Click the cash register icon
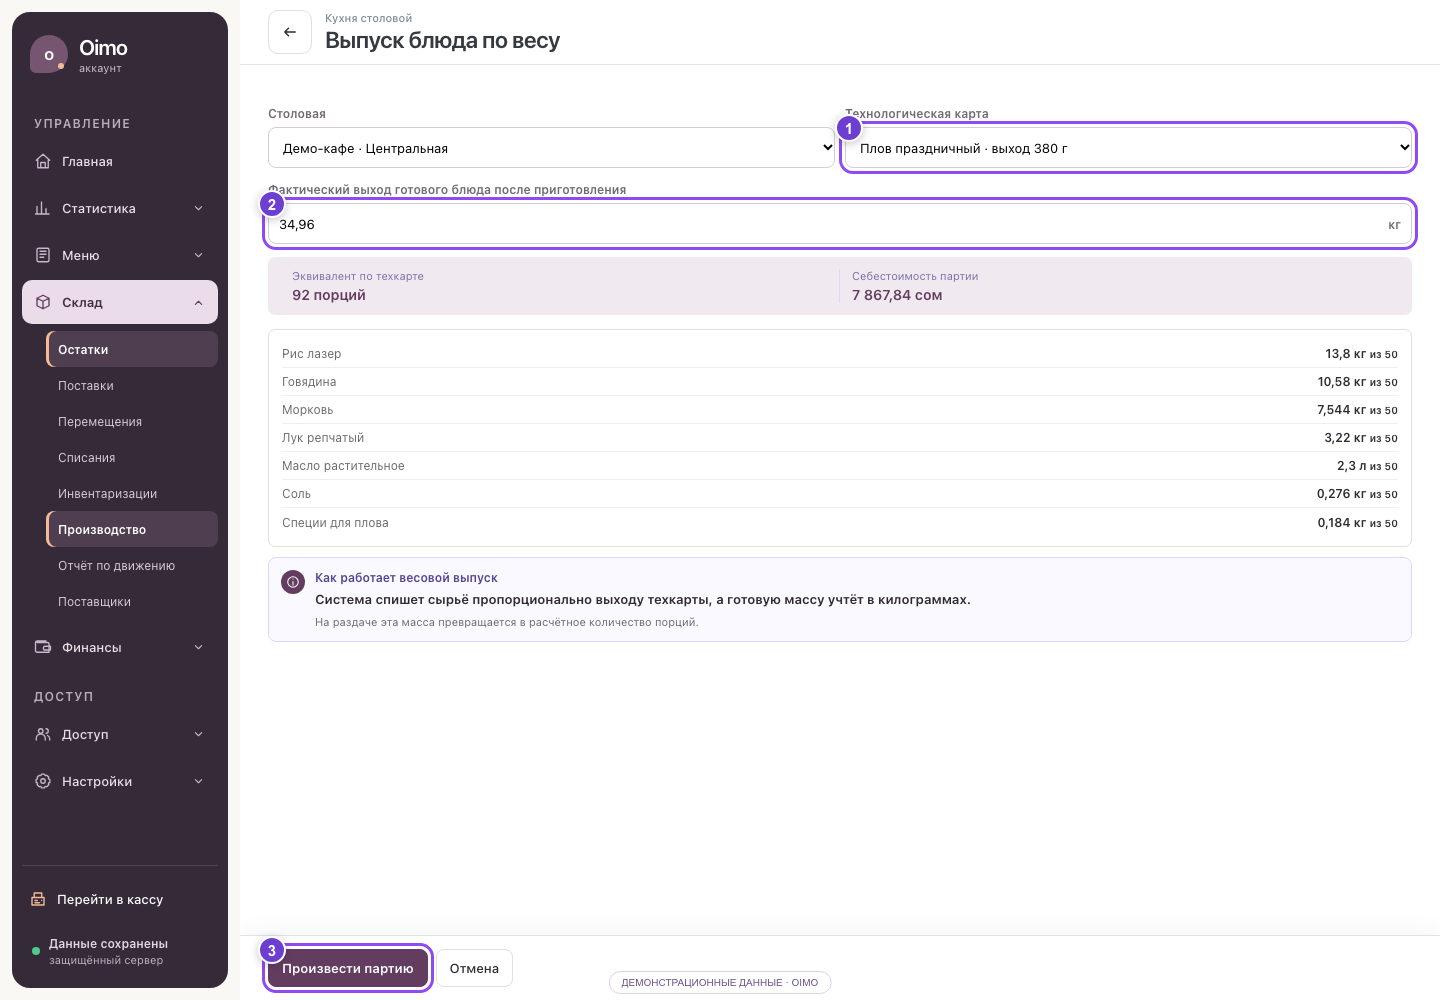Image resolution: width=1440 pixels, height=1000 pixels. click(38, 899)
